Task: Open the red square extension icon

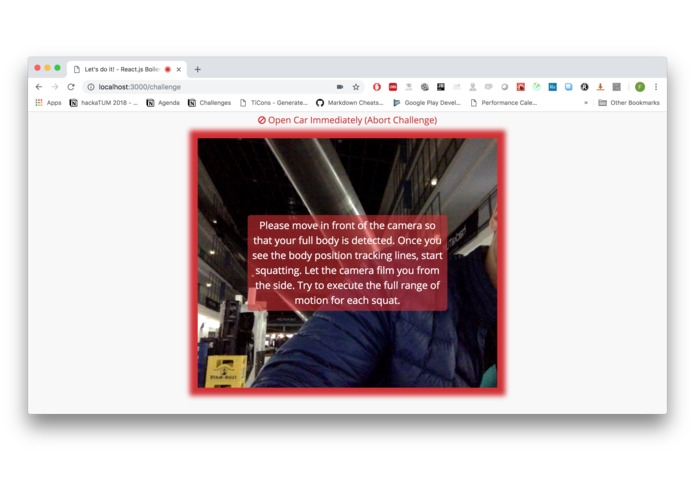Action: (393, 87)
